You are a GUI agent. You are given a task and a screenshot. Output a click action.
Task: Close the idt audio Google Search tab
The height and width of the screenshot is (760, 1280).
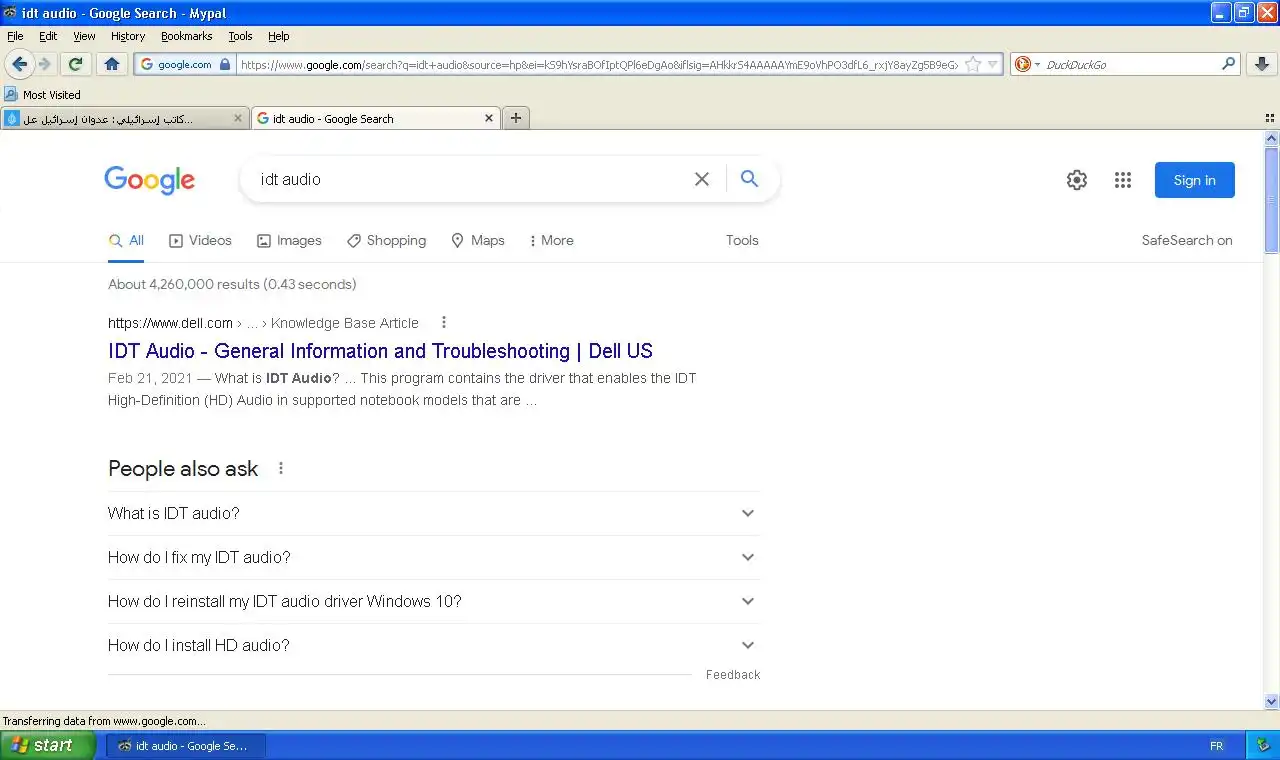(489, 118)
